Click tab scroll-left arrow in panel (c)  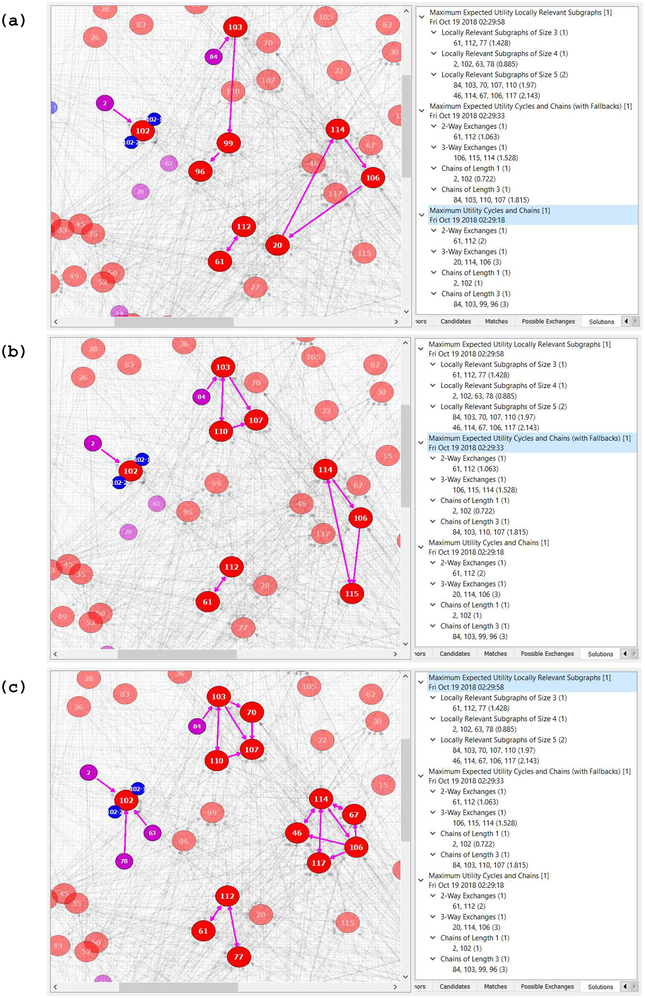point(625,987)
